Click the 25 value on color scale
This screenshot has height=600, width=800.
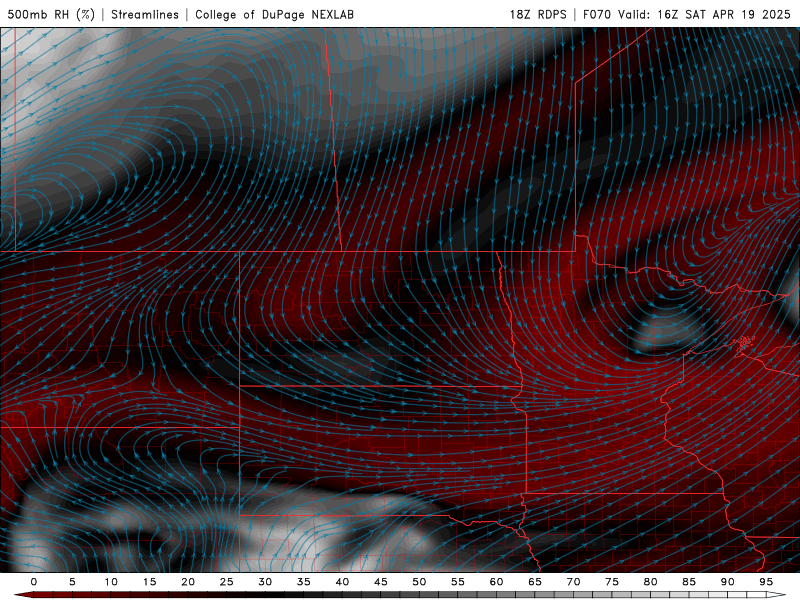pos(227,582)
